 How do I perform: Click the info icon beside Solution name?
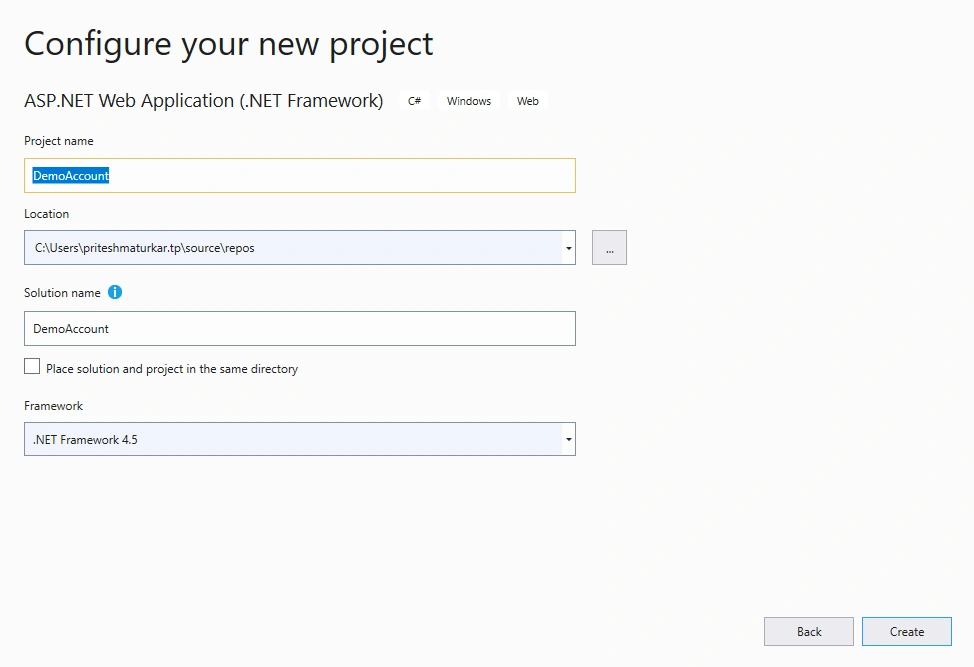click(x=115, y=292)
